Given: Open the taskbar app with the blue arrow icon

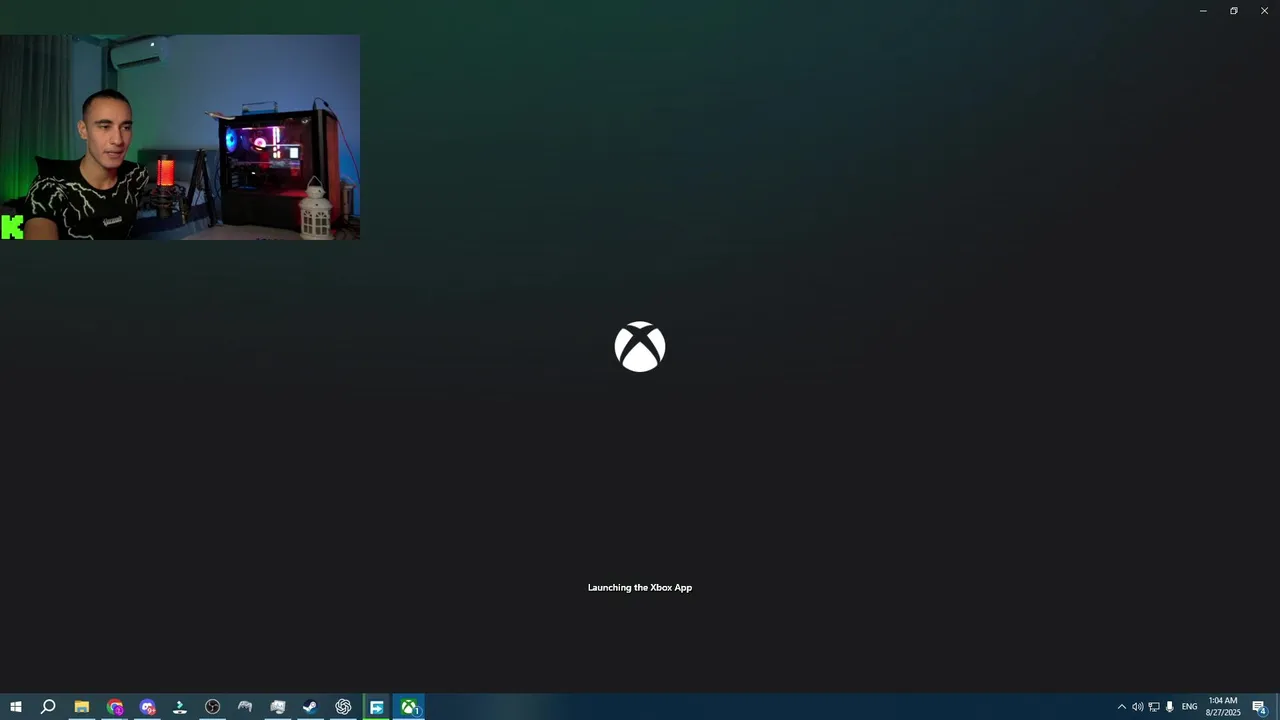Looking at the screenshot, I should coord(376,707).
